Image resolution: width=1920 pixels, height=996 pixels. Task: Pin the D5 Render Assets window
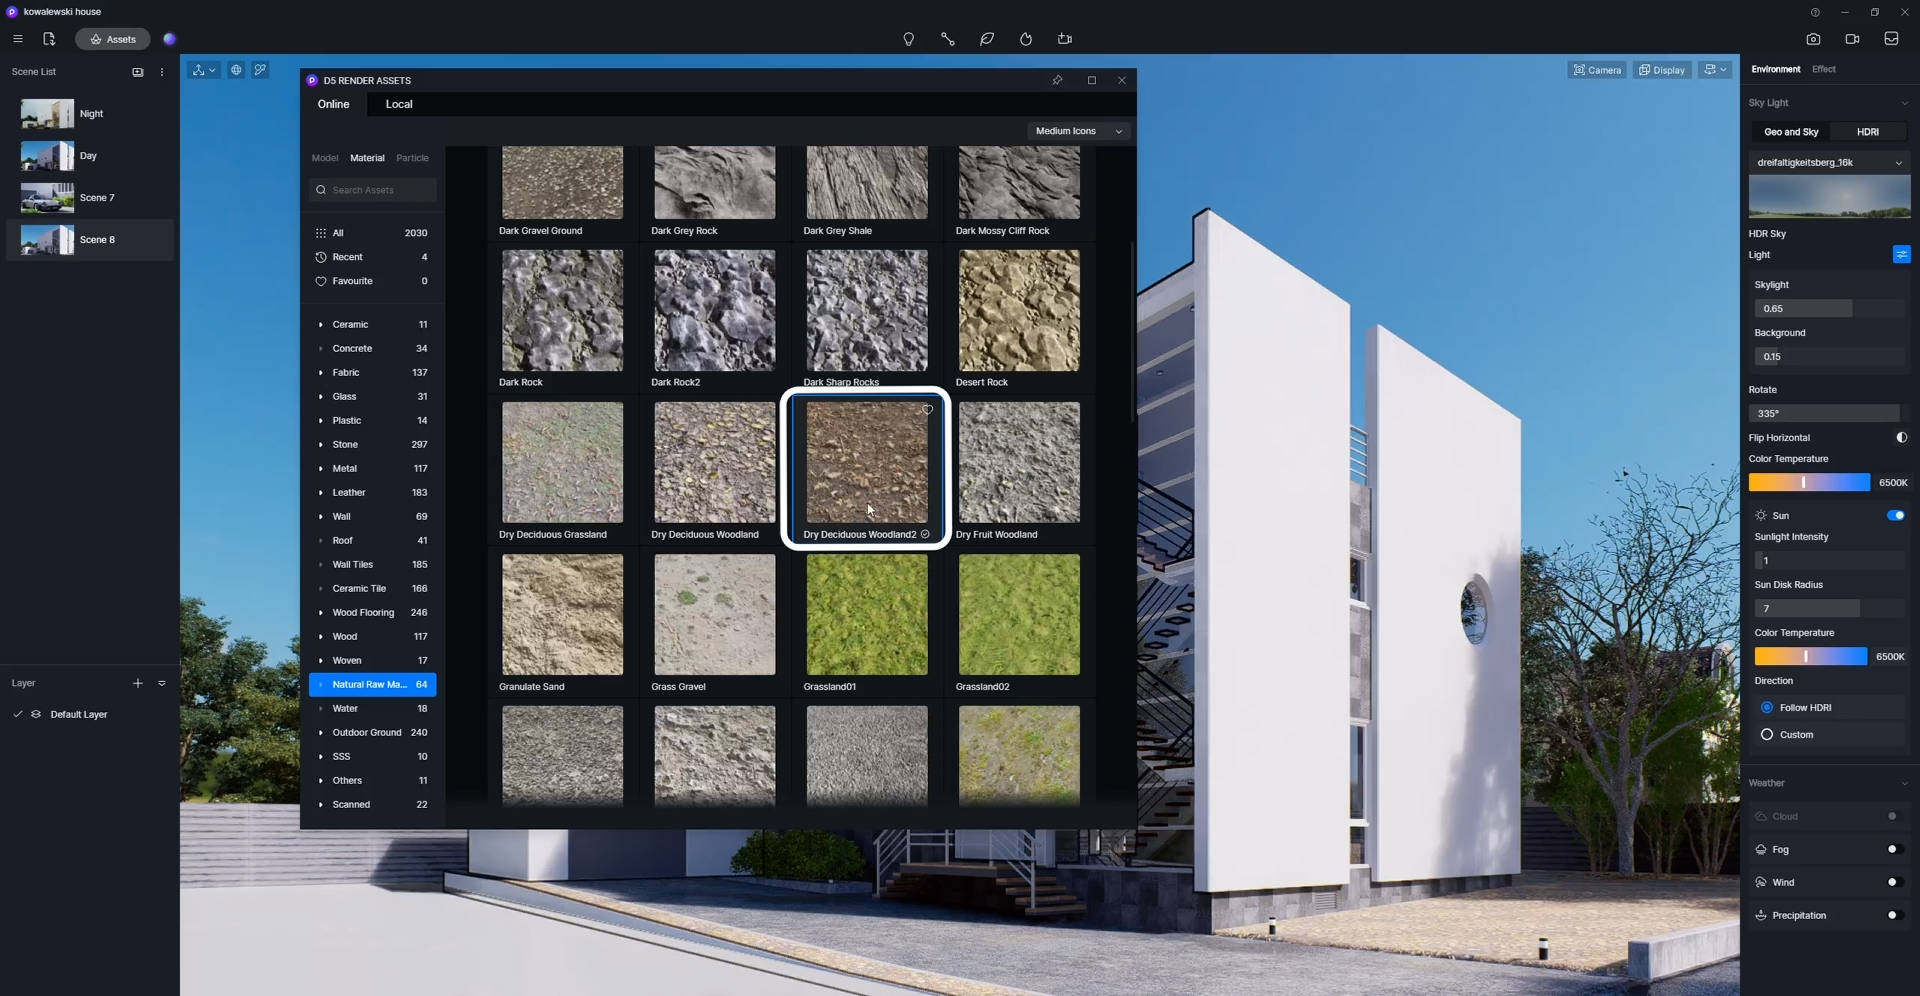pos(1057,80)
